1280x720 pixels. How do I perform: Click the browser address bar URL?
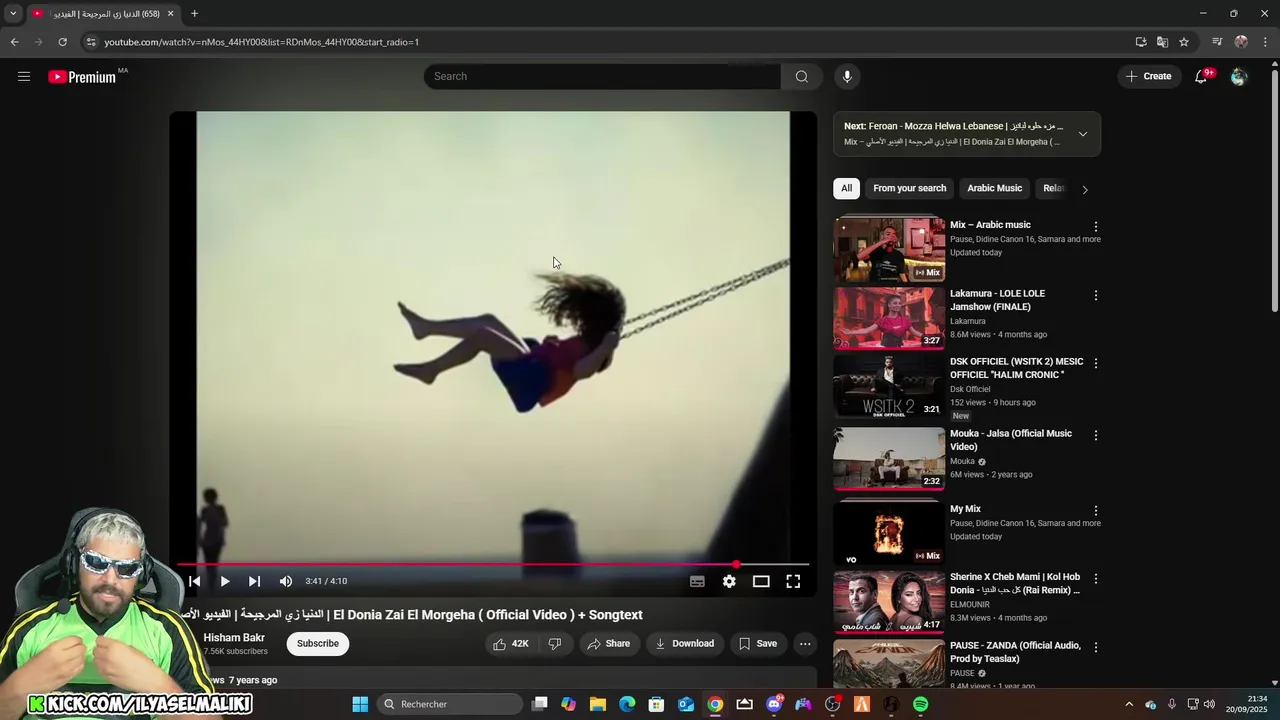coord(261,42)
